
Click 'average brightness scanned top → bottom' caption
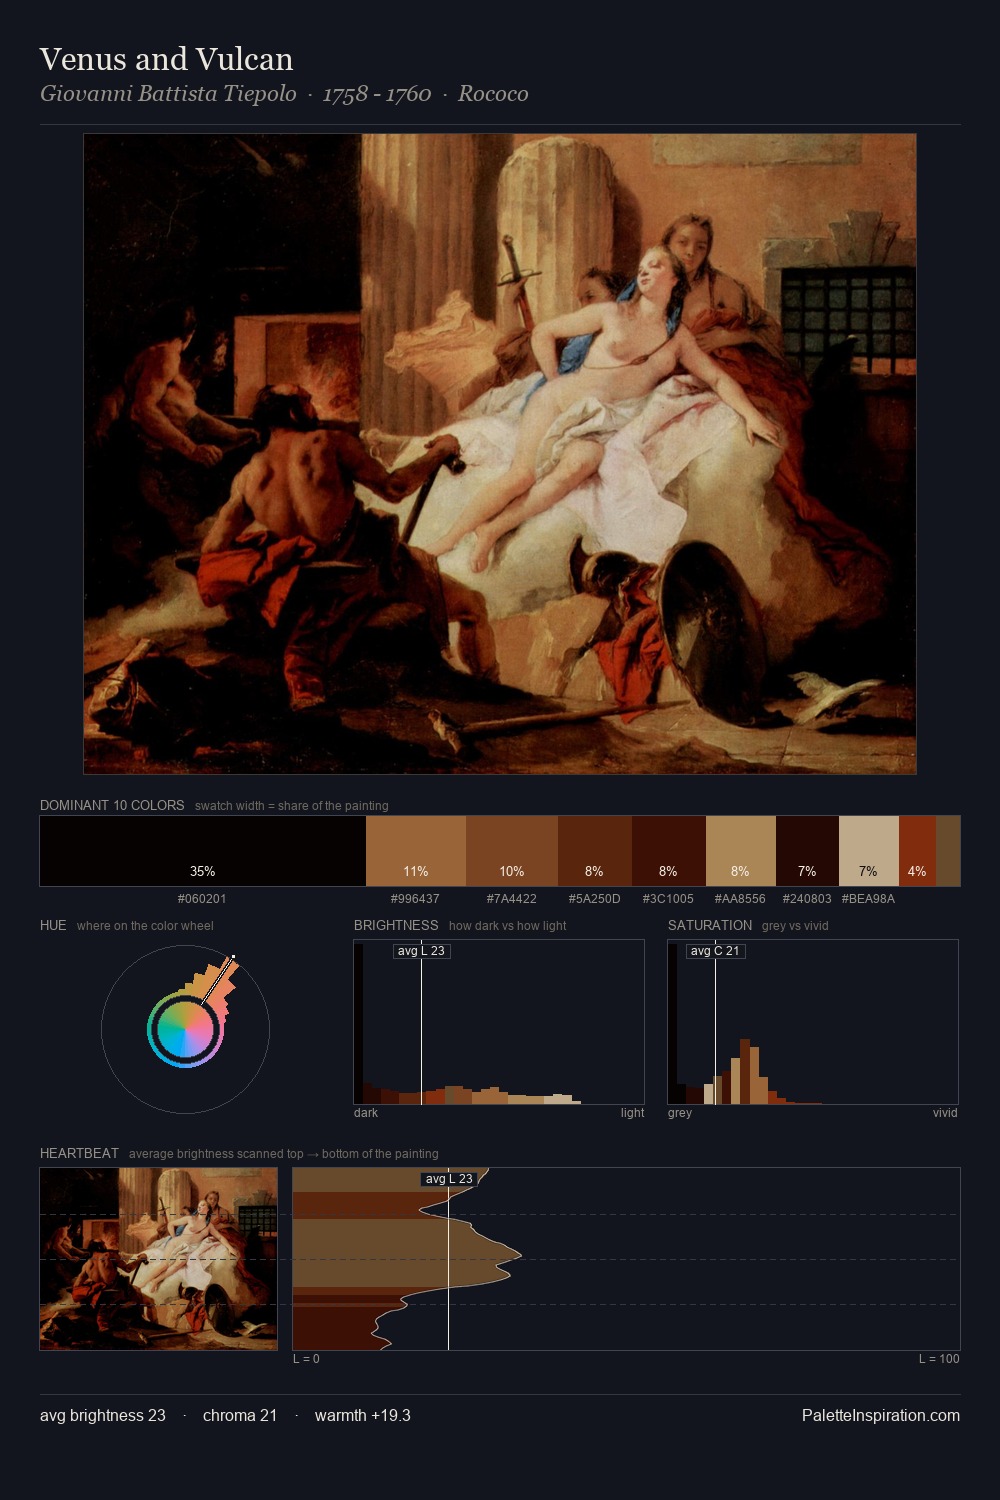coord(283,1154)
